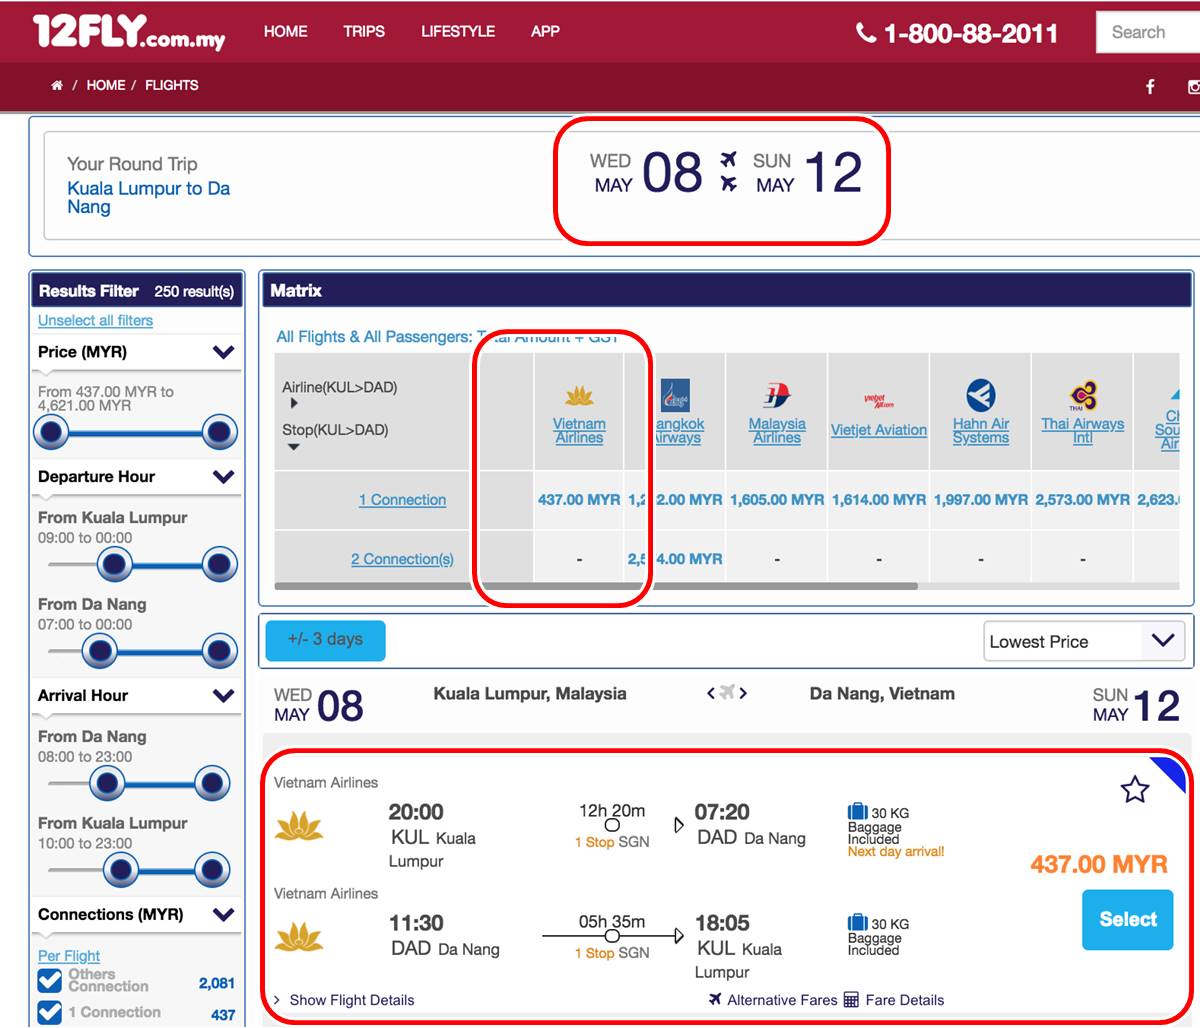This screenshot has width=1200, height=1028.
Task: Collapse the Departure Hour filter section
Action: click(224, 477)
